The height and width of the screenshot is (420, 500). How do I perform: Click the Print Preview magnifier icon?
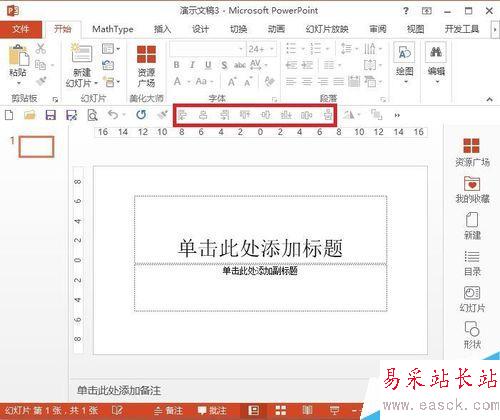coord(92,115)
